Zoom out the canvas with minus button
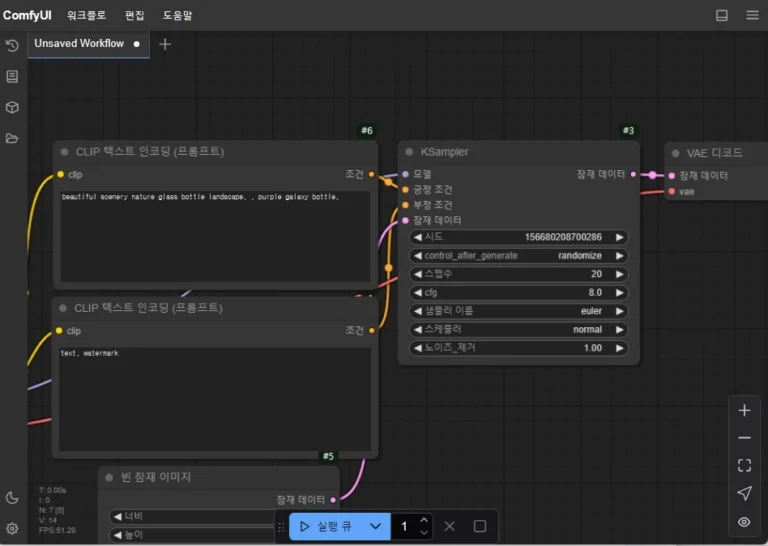The width and height of the screenshot is (768, 546). [x=744, y=438]
